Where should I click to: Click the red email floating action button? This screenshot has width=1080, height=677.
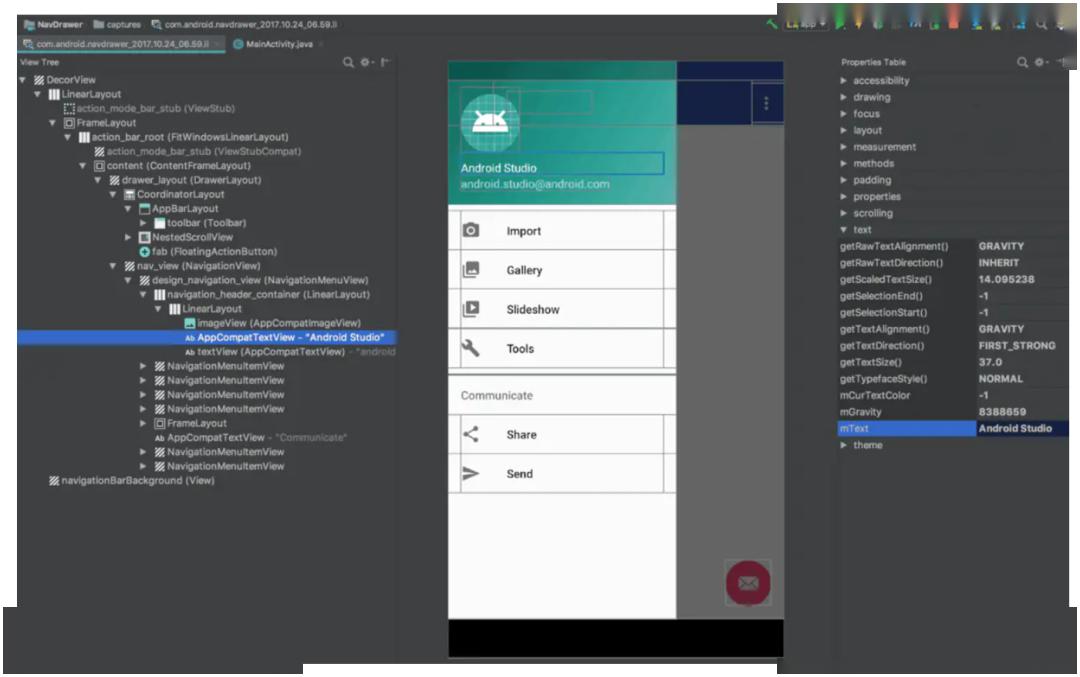[748, 582]
